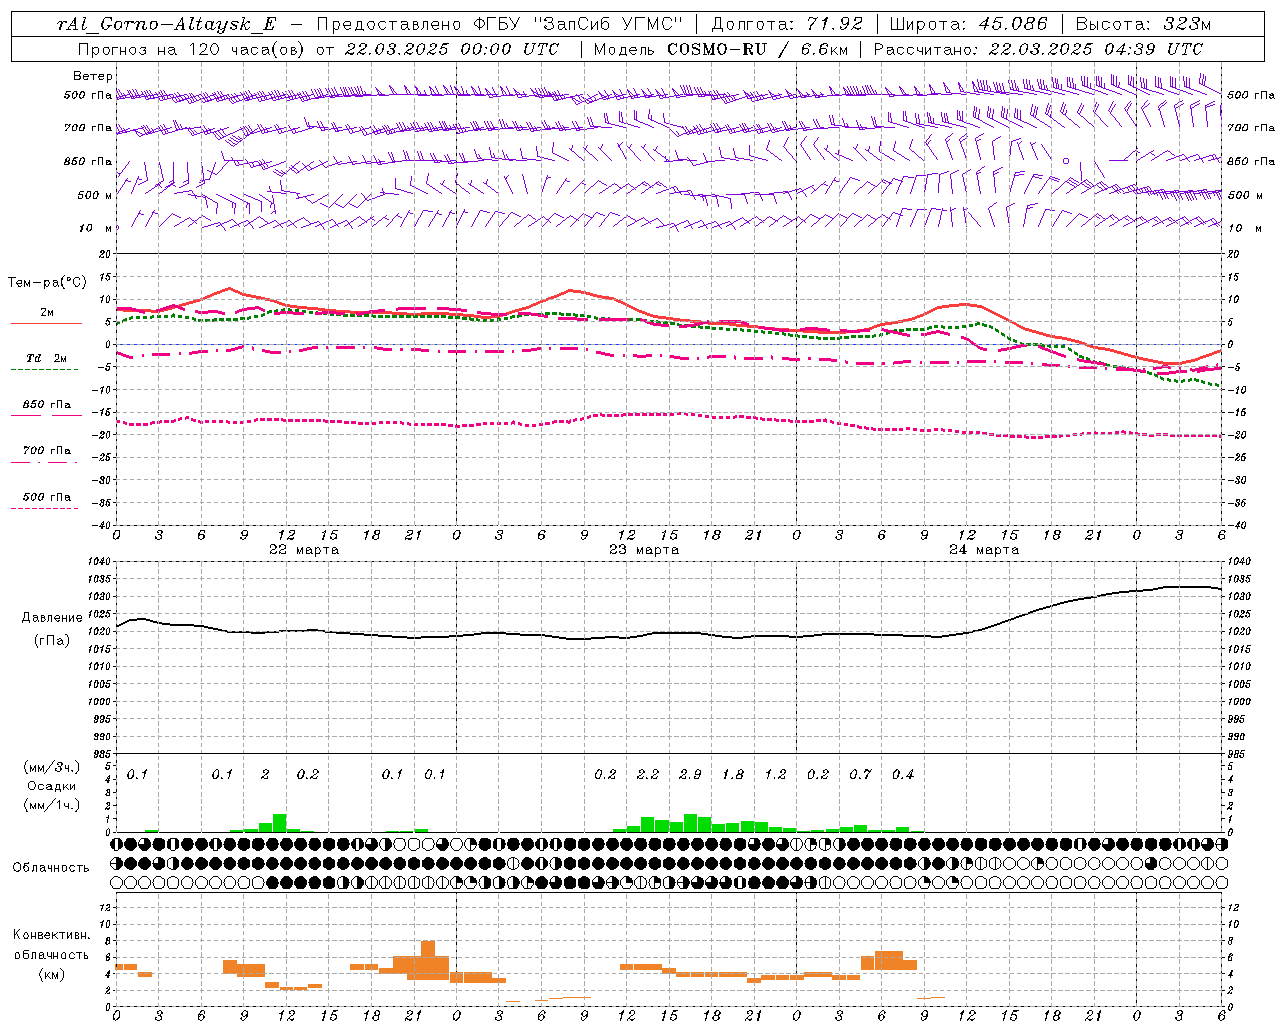Click the Td 2м dew point legend entry
This screenshot has width=1280, height=1024.
(46, 358)
